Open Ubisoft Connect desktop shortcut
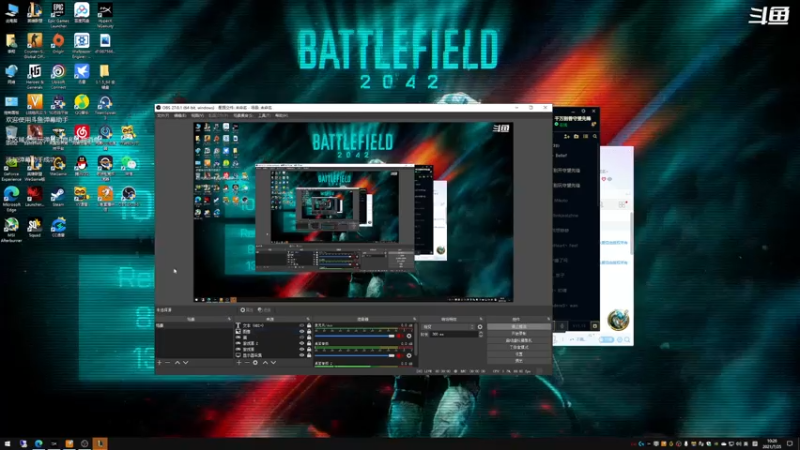Image resolution: width=800 pixels, height=450 pixels. coord(58,76)
